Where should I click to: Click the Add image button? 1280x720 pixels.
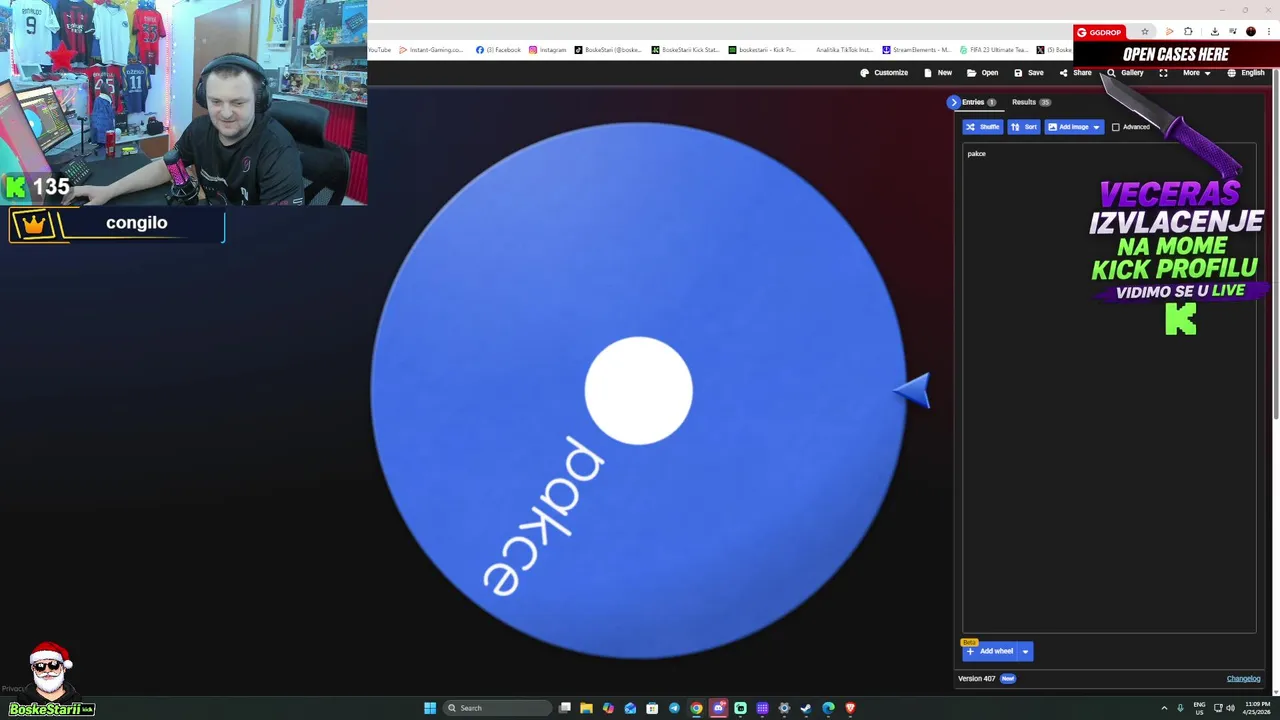point(1067,127)
